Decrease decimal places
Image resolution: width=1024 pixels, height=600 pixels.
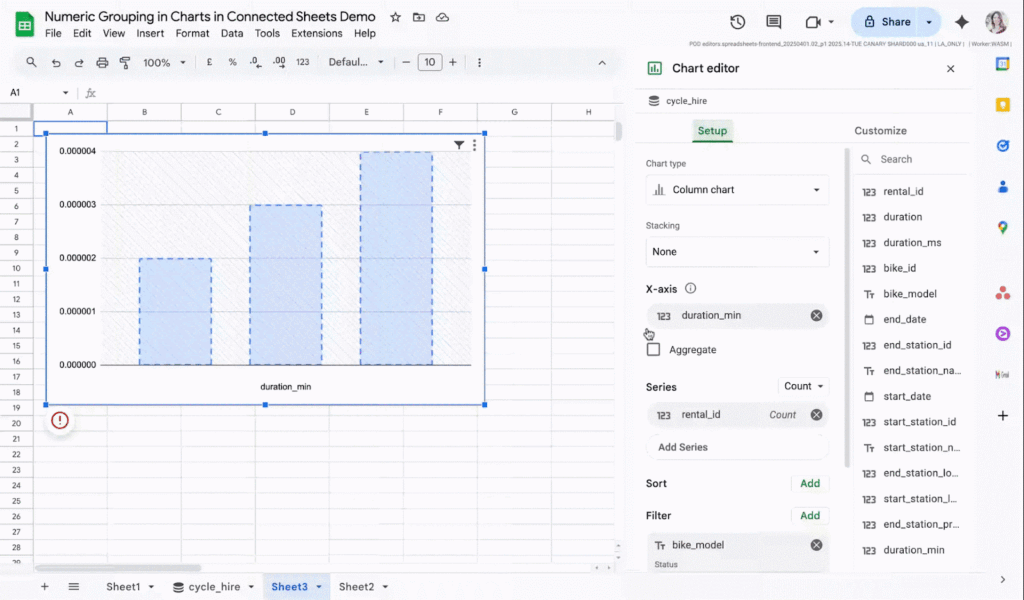(x=254, y=62)
